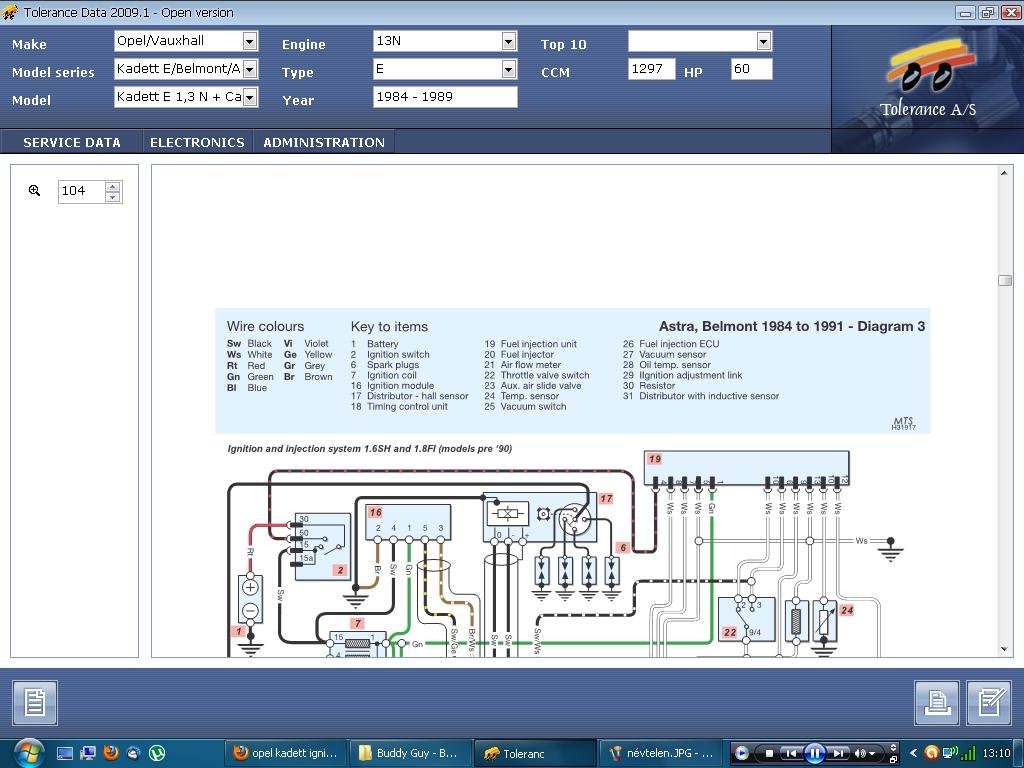Click the Next track button on the media toolbar
1024x768 pixels.
click(x=839, y=754)
